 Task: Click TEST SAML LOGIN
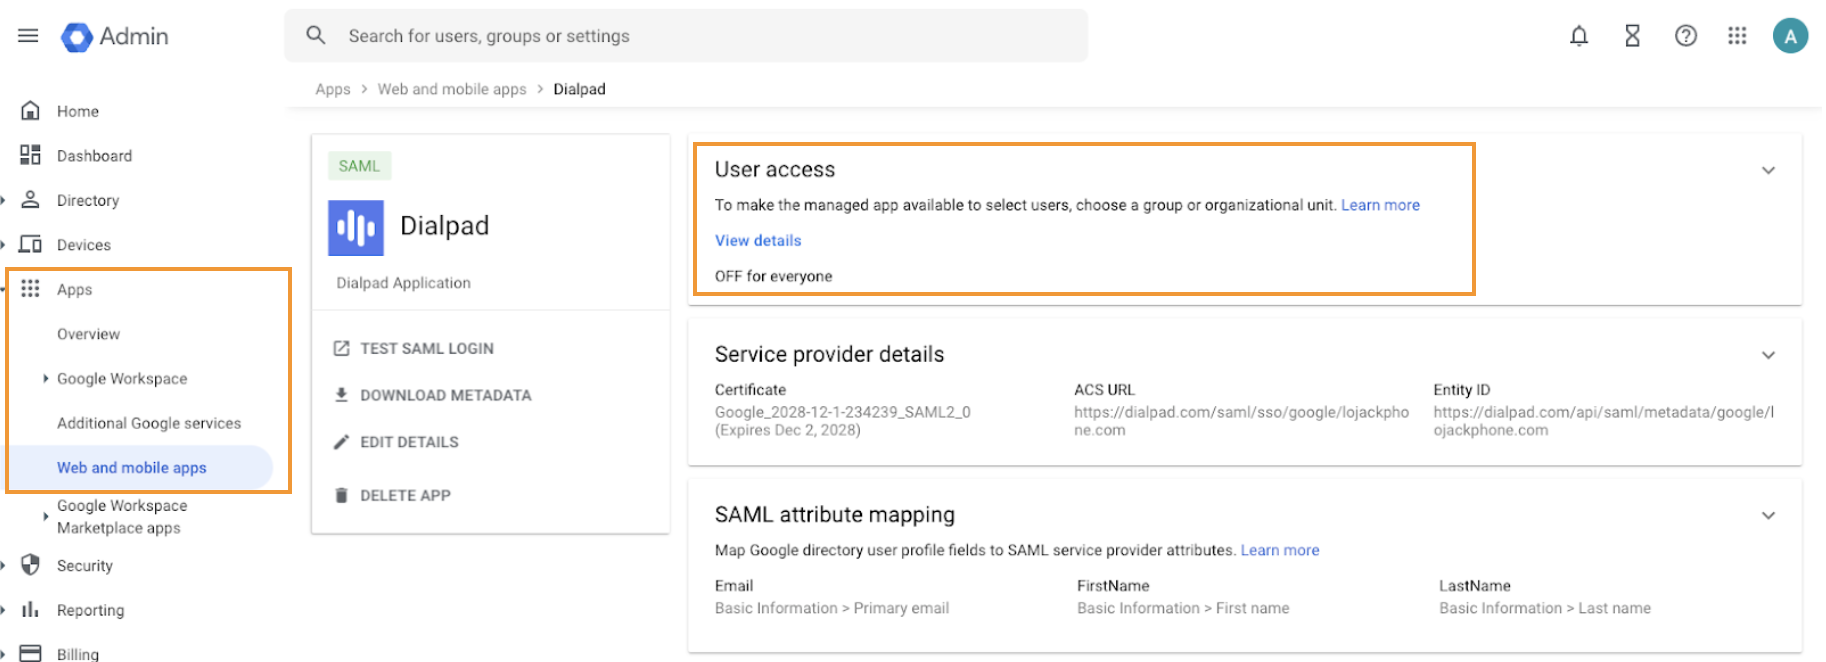click(x=427, y=348)
